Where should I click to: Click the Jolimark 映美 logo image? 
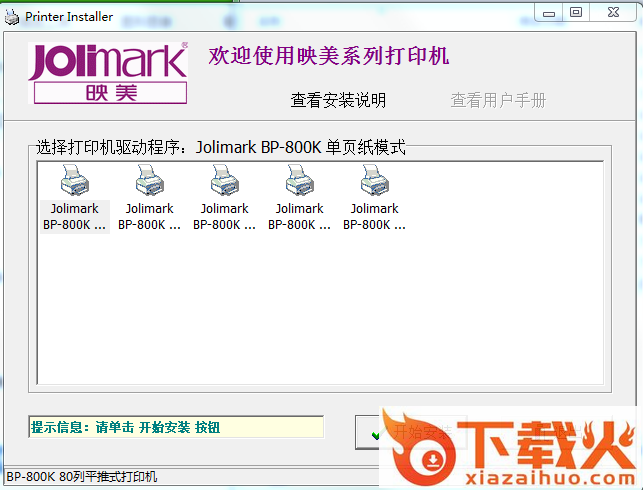pyautogui.click(x=108, y=73)
